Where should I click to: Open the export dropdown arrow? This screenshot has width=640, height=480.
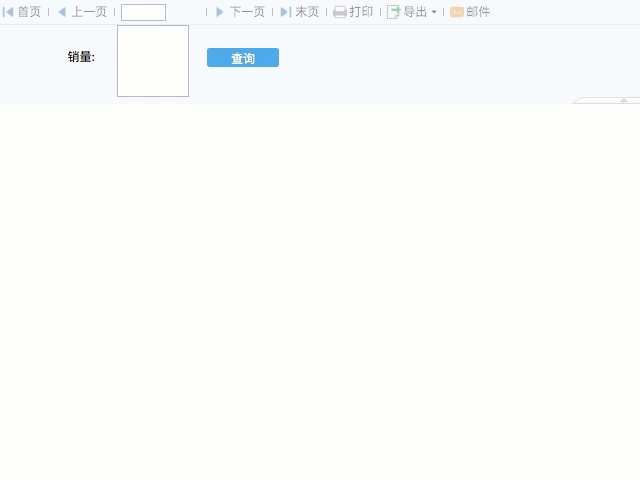tap(434, 12)
